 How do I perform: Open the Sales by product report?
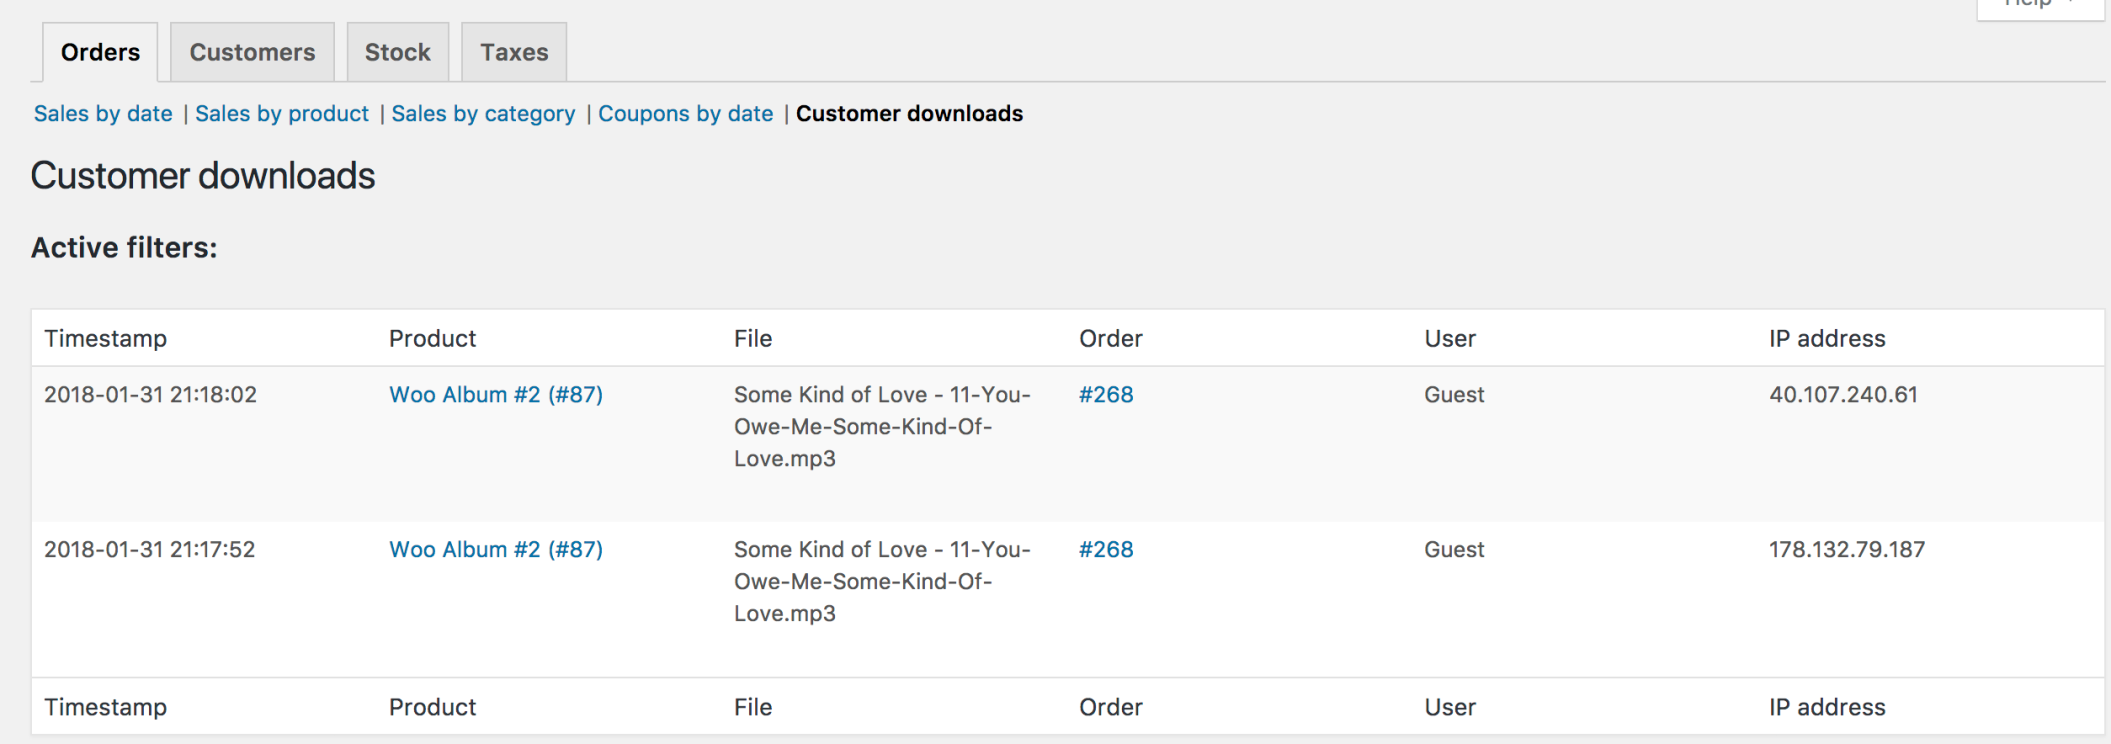click(281, 113)
